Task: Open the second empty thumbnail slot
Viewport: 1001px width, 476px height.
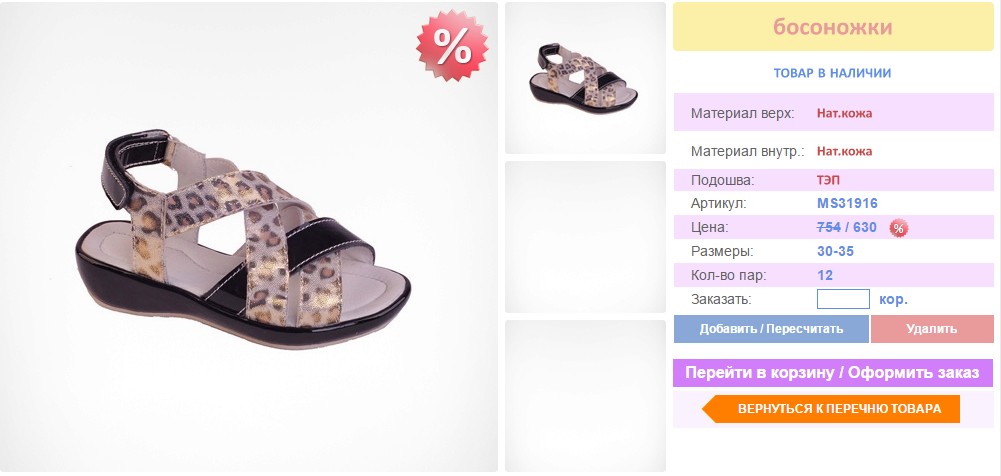Action: (585, 237)
